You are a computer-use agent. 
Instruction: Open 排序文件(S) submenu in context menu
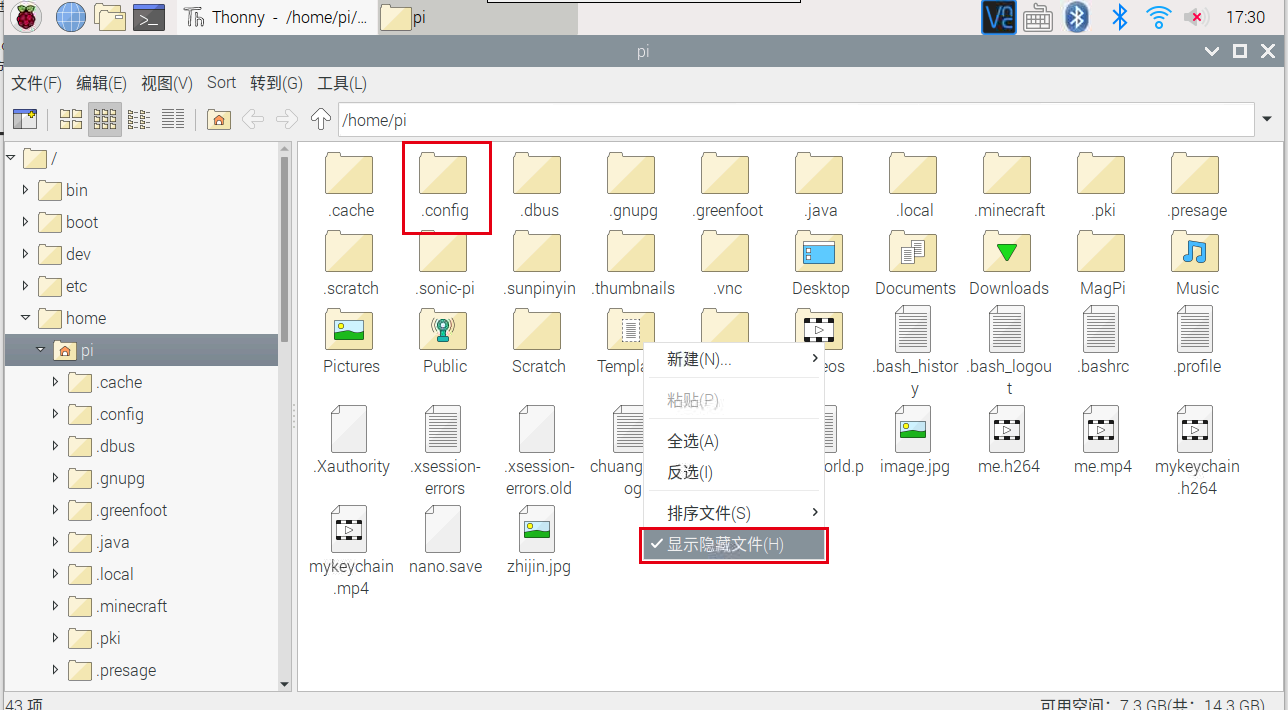[734, 513]
